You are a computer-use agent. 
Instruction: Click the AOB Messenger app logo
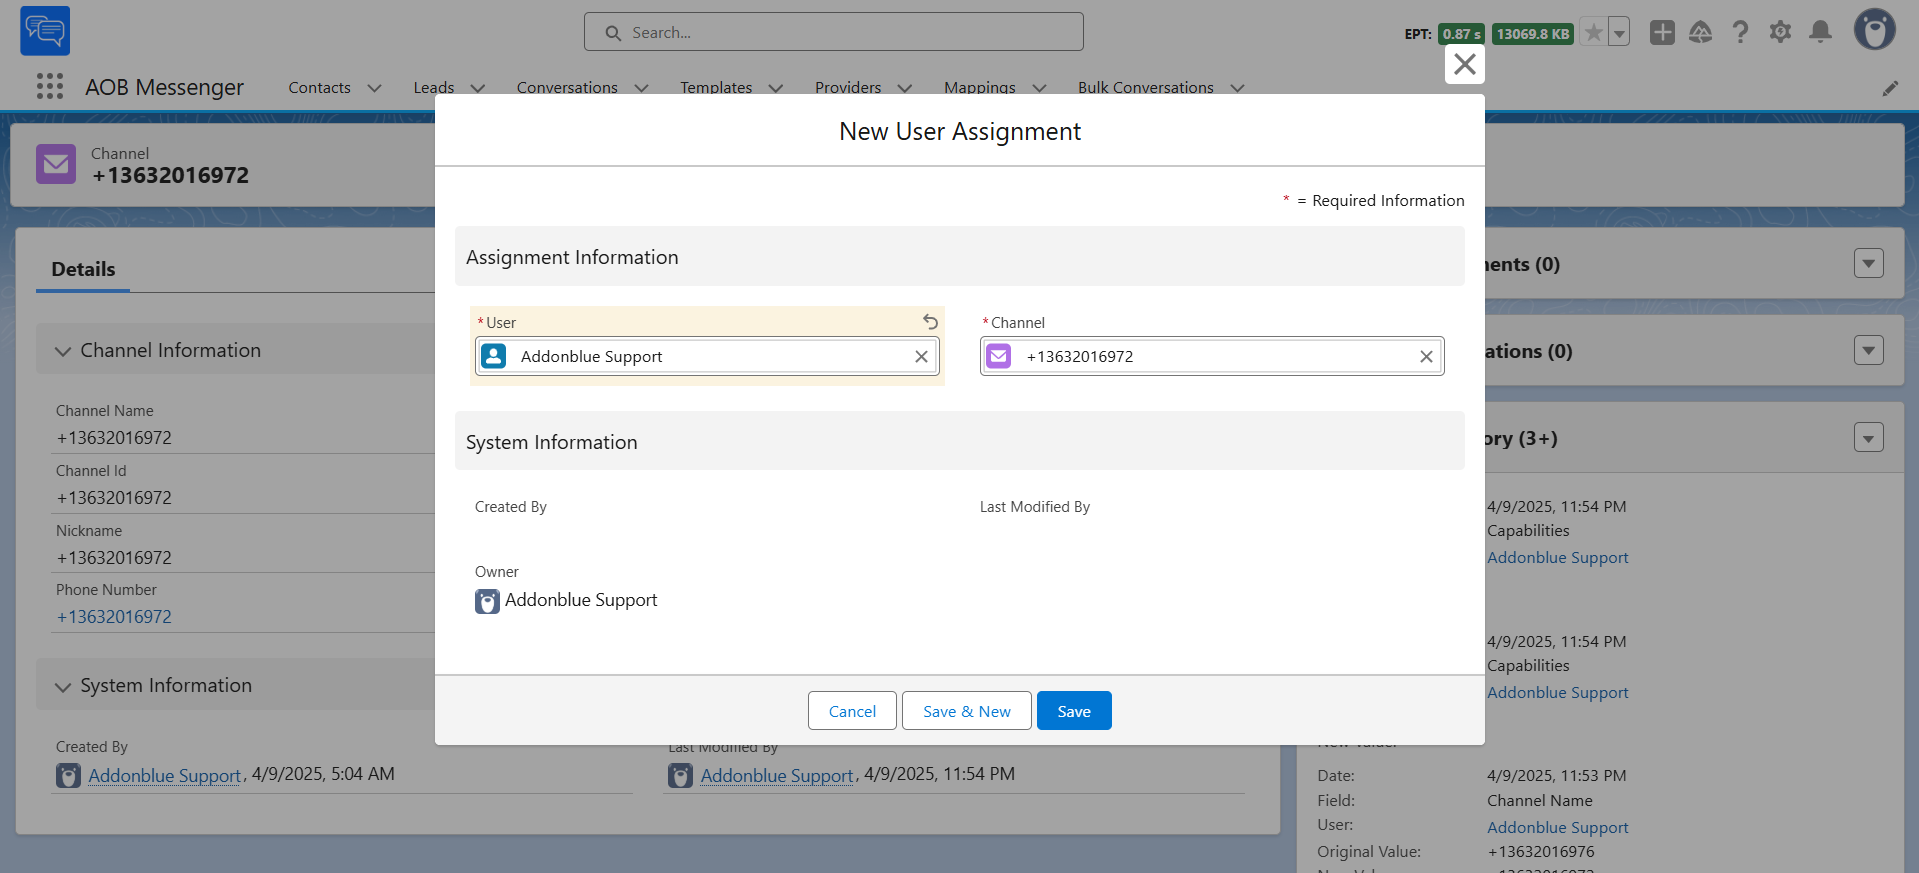(x=45, y=31)
